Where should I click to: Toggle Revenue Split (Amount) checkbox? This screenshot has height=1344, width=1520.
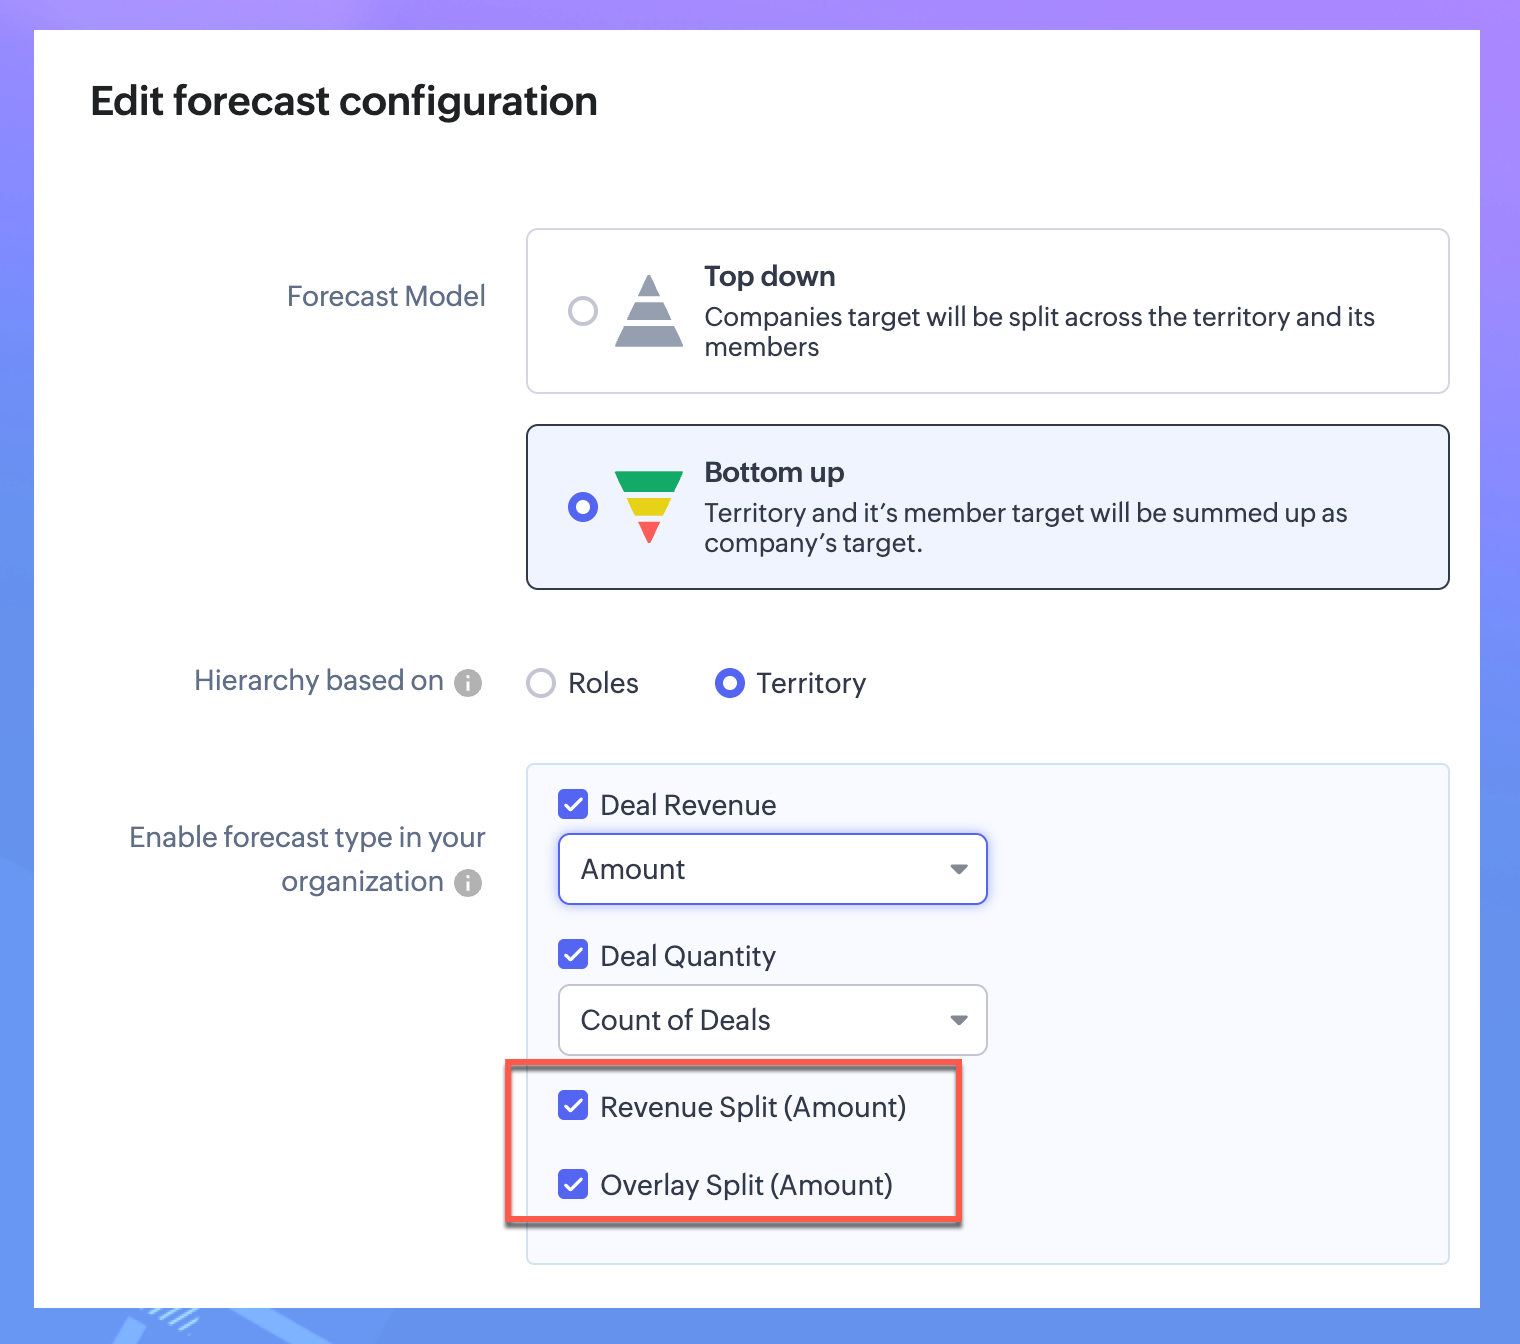click(573, 1106)
